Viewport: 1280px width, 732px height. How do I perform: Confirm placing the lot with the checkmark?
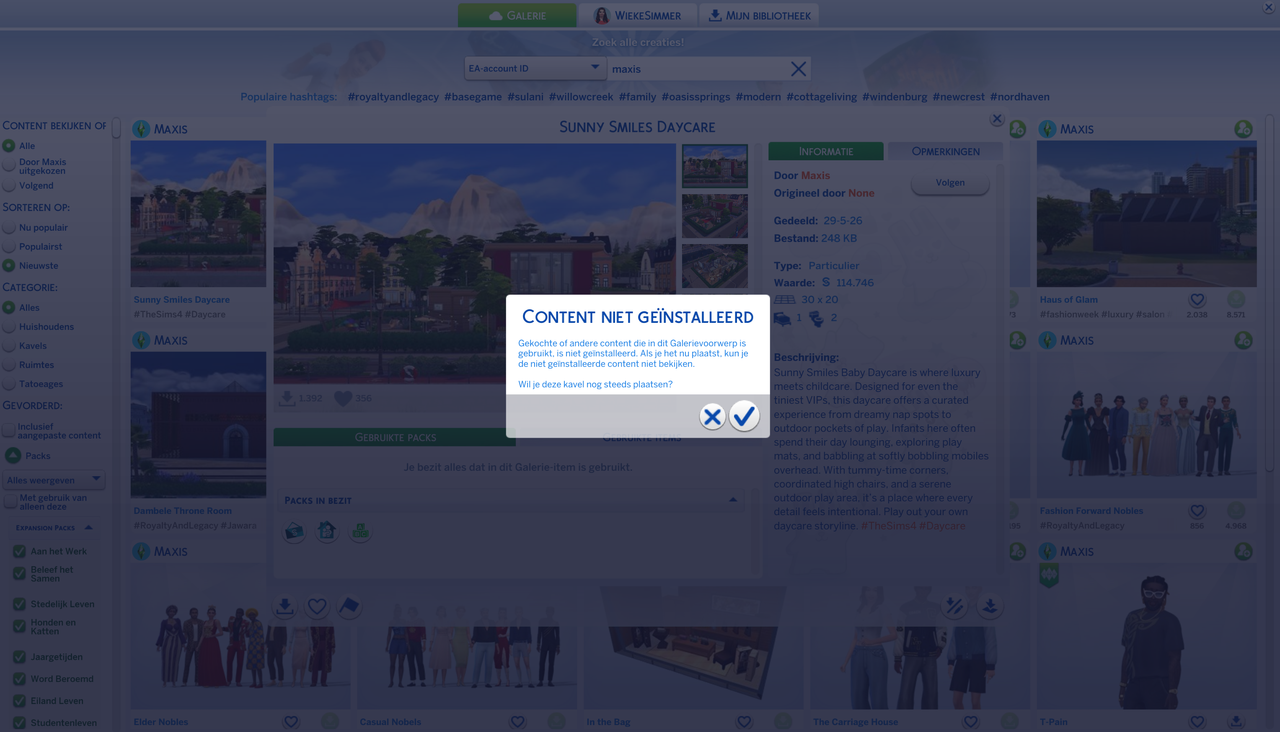744,416
